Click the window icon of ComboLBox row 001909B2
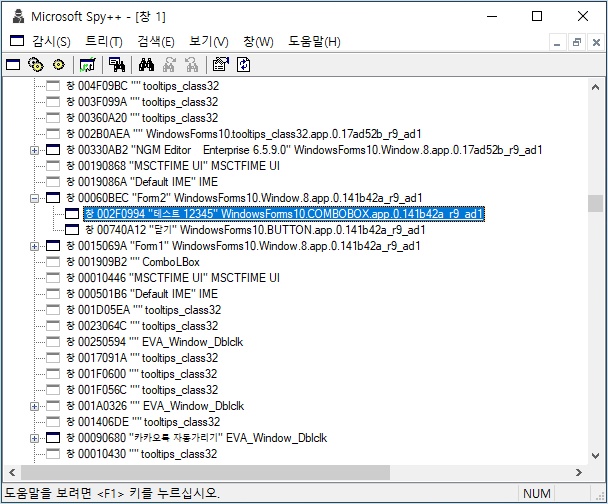Image resolution: width=608 pixels, height=504 pixels. click(x=53, y=262)
